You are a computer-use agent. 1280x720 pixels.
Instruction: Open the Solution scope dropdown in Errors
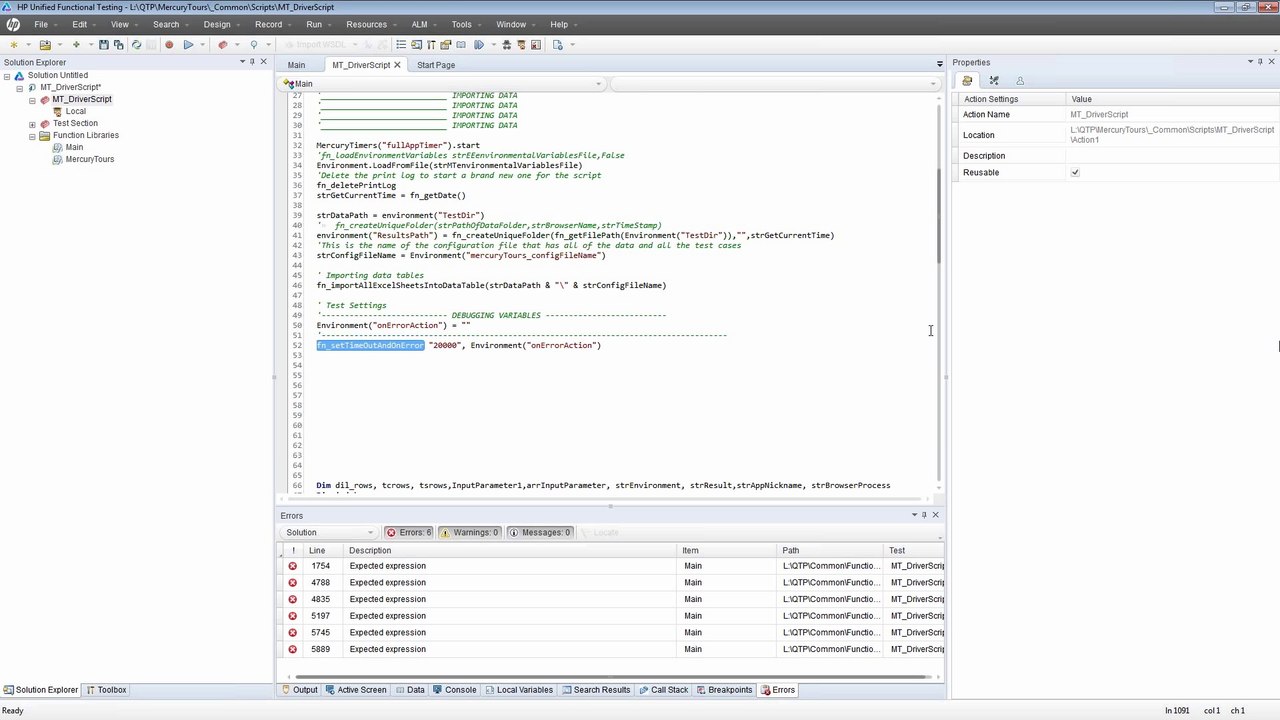point(329,533)
